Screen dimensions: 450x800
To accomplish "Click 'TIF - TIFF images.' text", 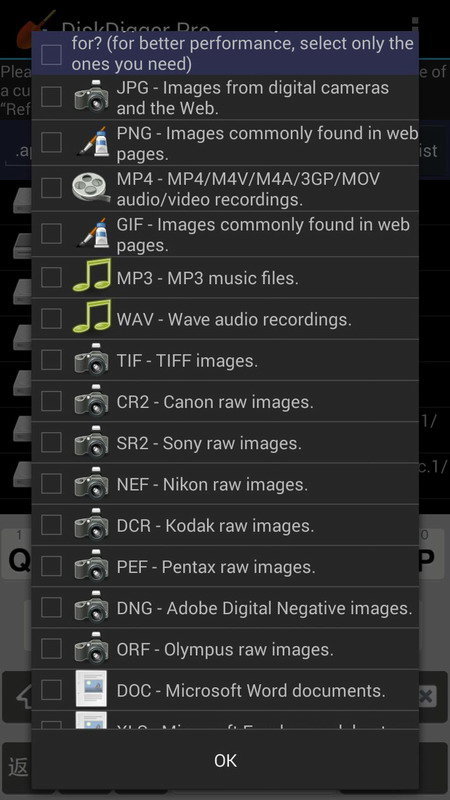I will pyautogui.click(x=187, y=361).
